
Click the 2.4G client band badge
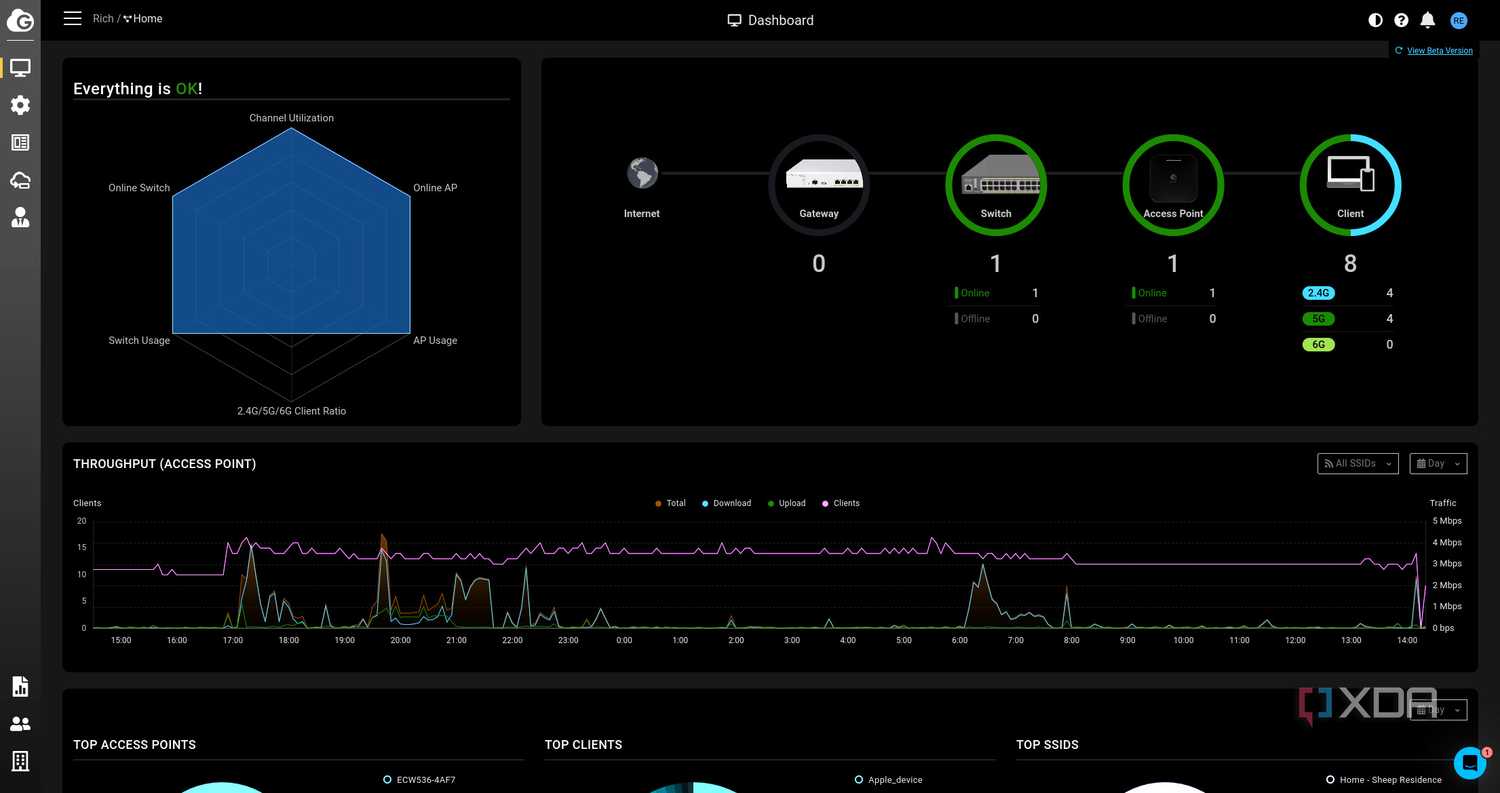pyautogui.click(x=1318, y=293)
